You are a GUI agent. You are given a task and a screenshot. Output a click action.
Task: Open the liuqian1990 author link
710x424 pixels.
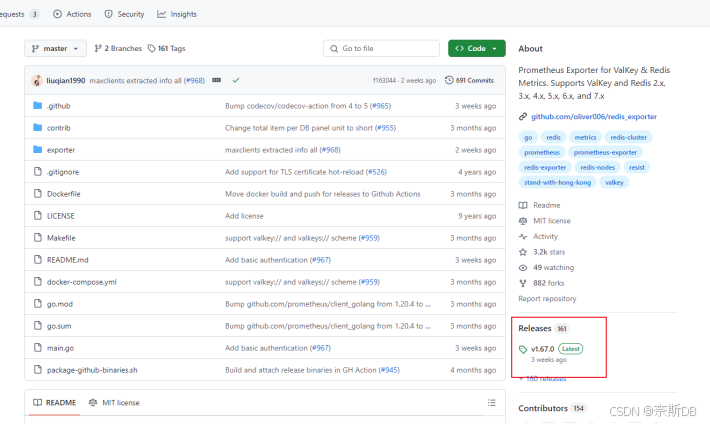pos(66,81)
